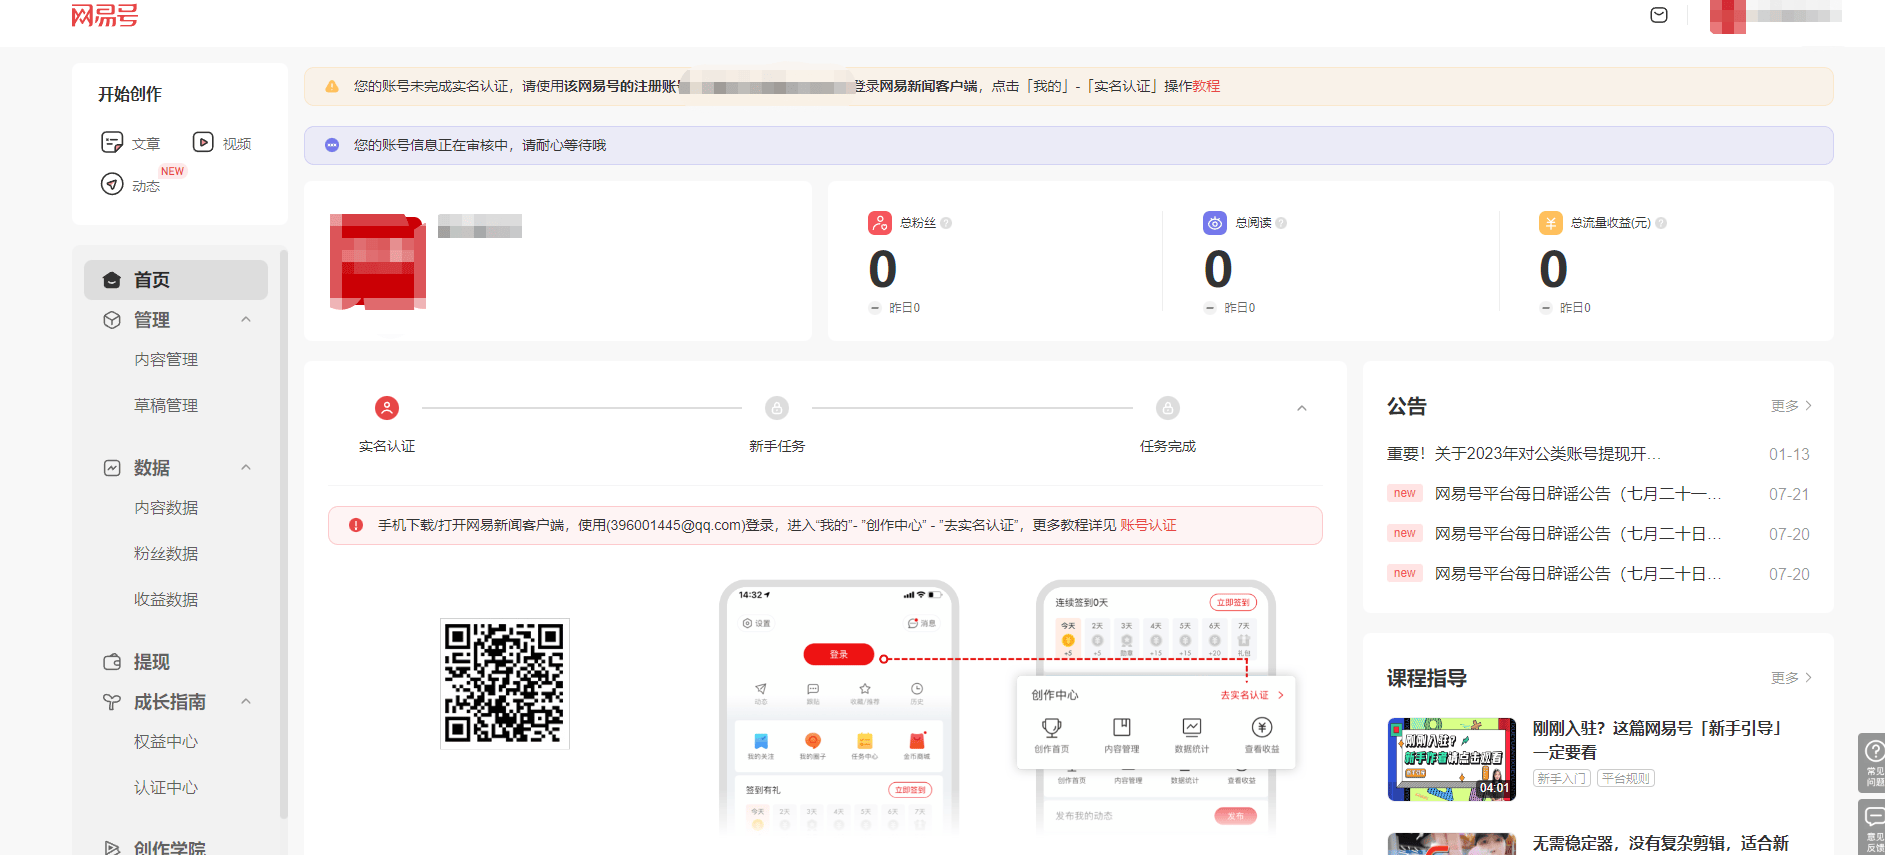Collapse the task progress panel chevron

(x=1302, y=408)
